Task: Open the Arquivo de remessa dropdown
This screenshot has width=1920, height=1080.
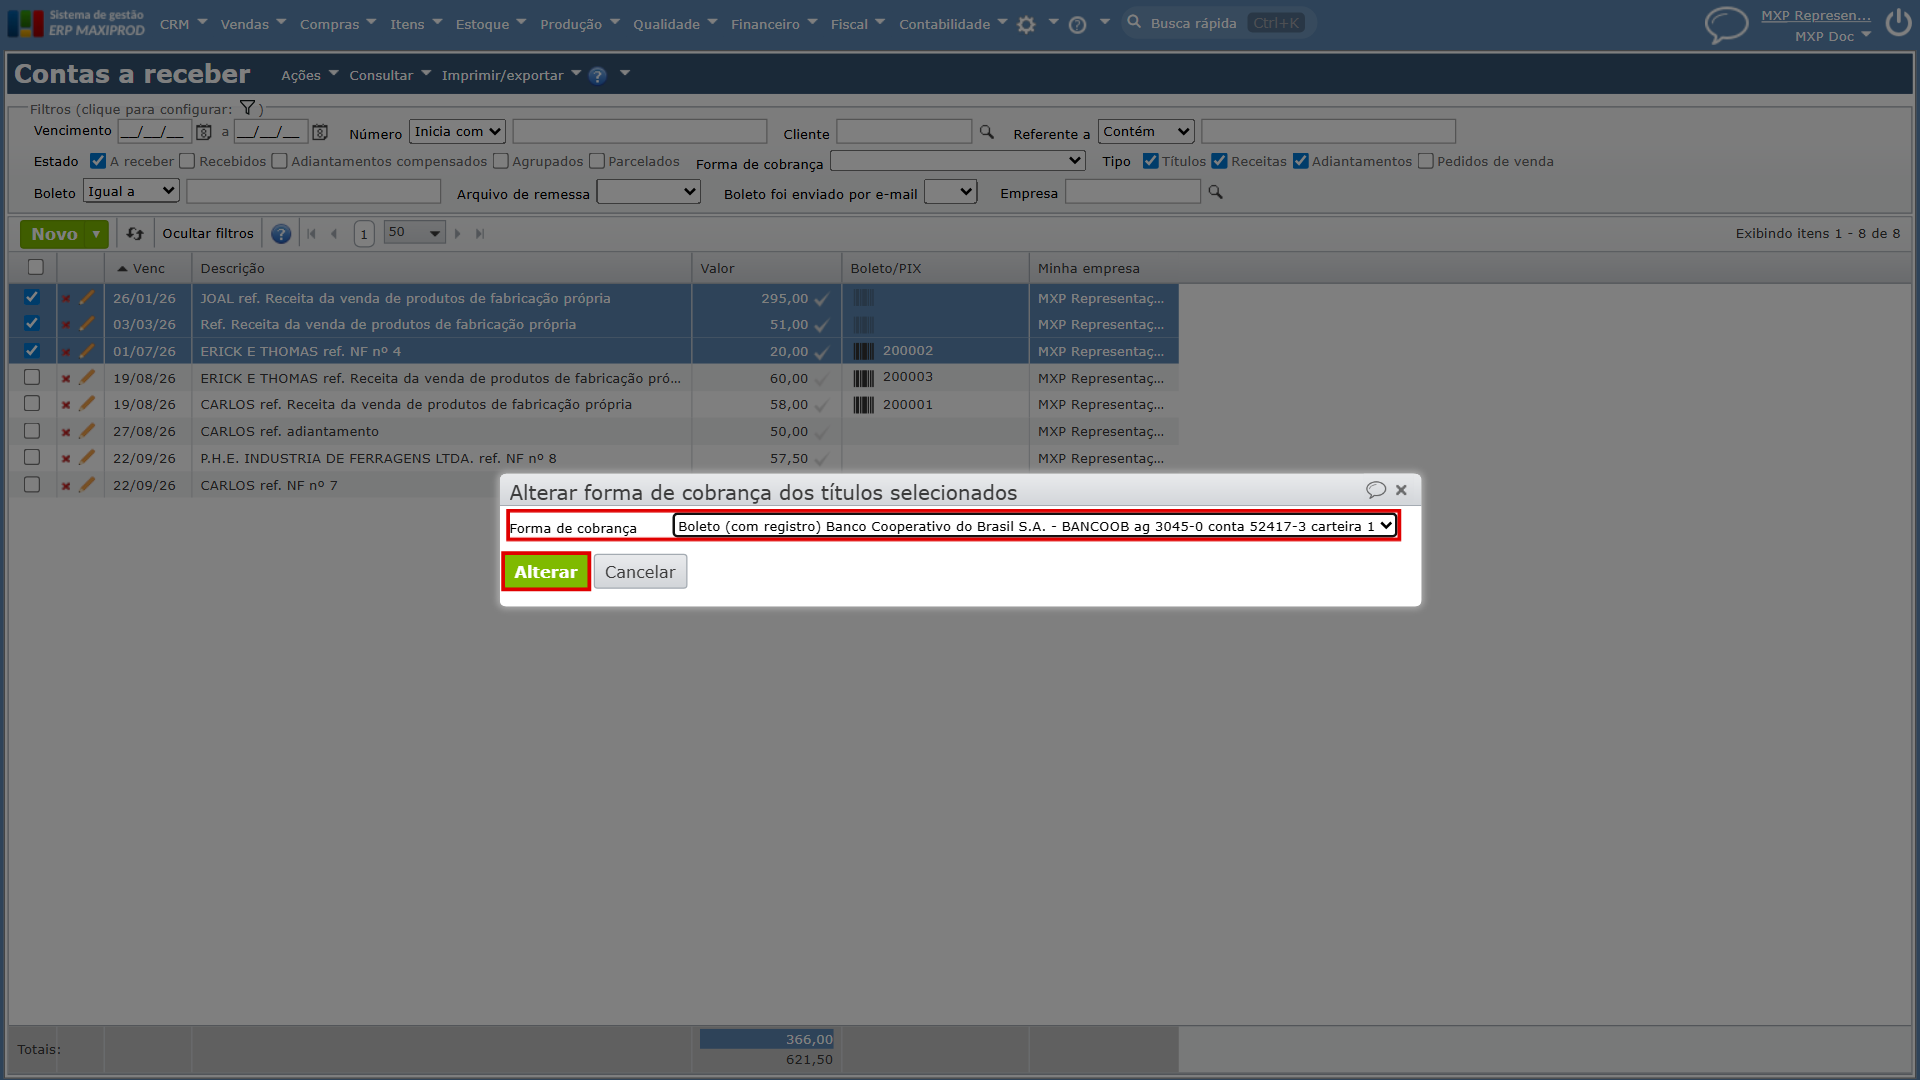Action: click(648, 192)
